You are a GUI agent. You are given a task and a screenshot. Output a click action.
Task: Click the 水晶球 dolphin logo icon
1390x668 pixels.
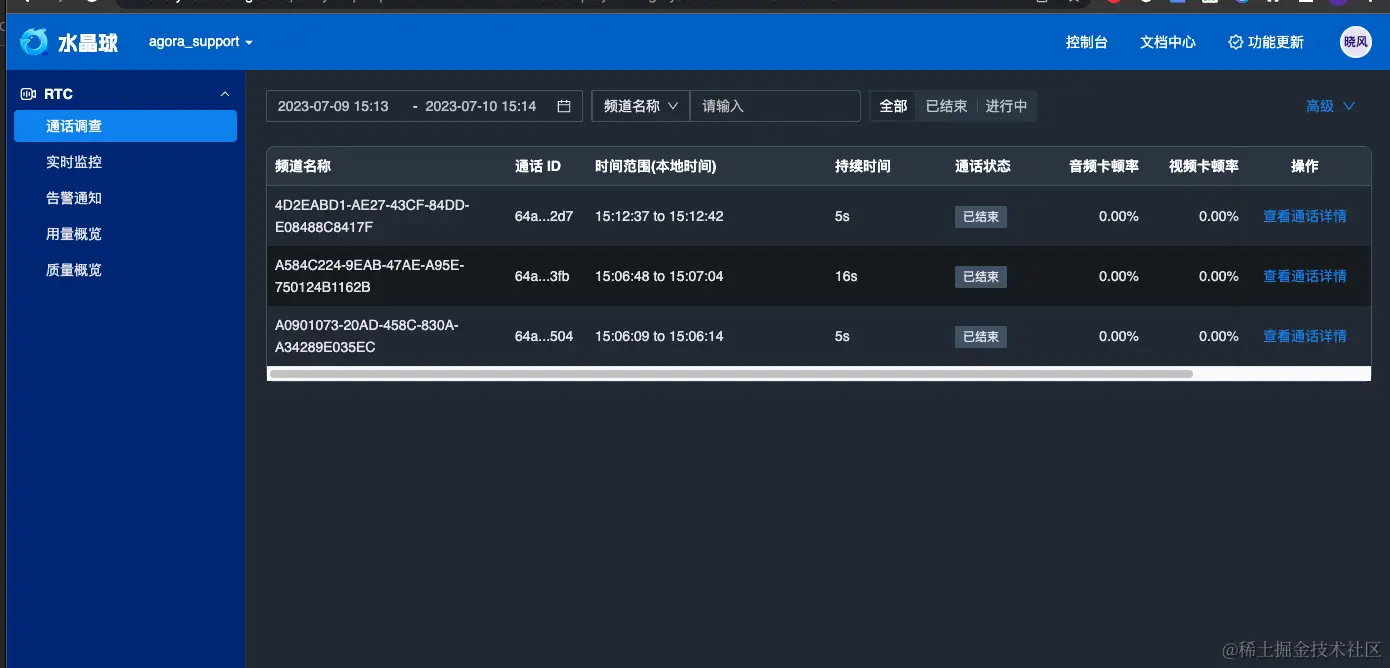[x=34, y=42]
